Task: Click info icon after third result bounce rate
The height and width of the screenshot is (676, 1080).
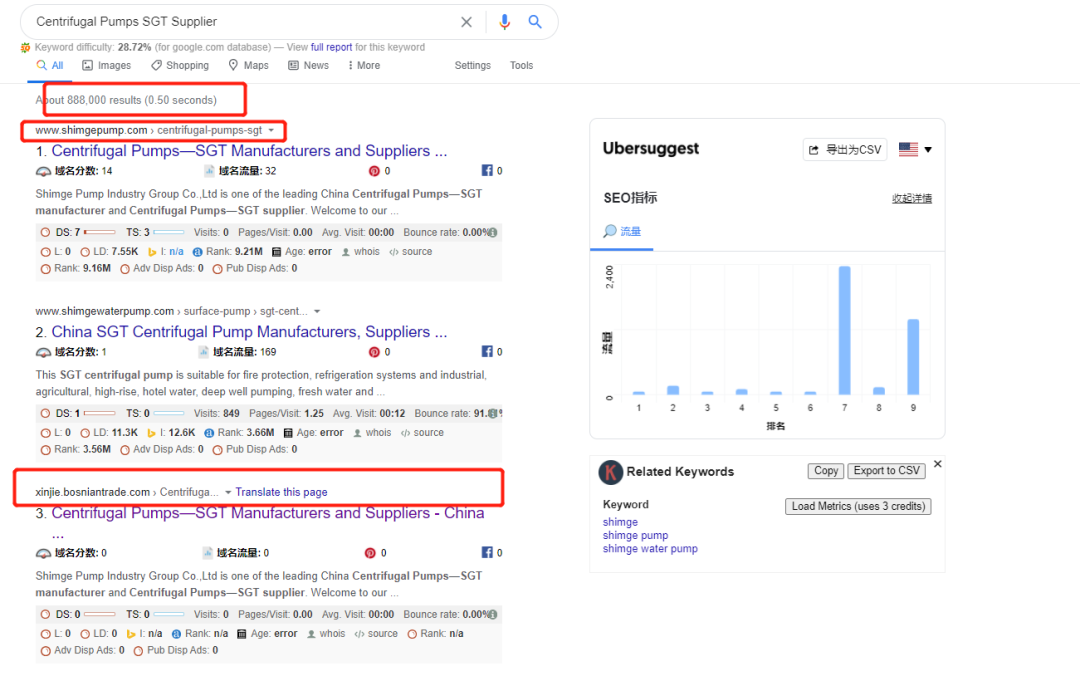Action: [x=493, y=615]
